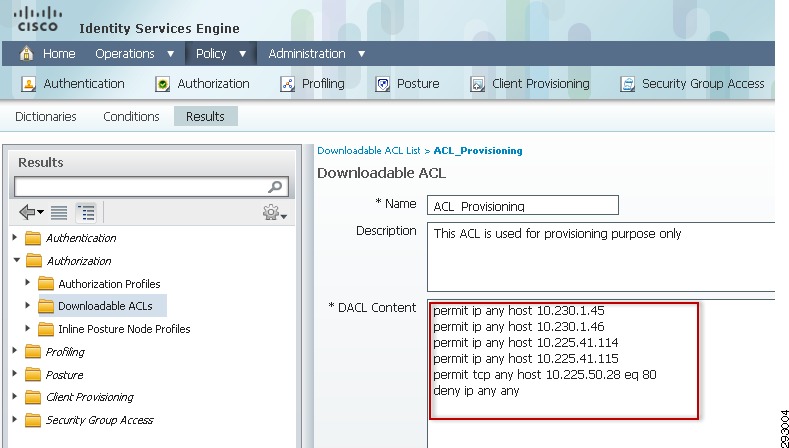Follow the Downloadable ACL List breadcrumb link
The image size is (789, 448).
point(369,151)
